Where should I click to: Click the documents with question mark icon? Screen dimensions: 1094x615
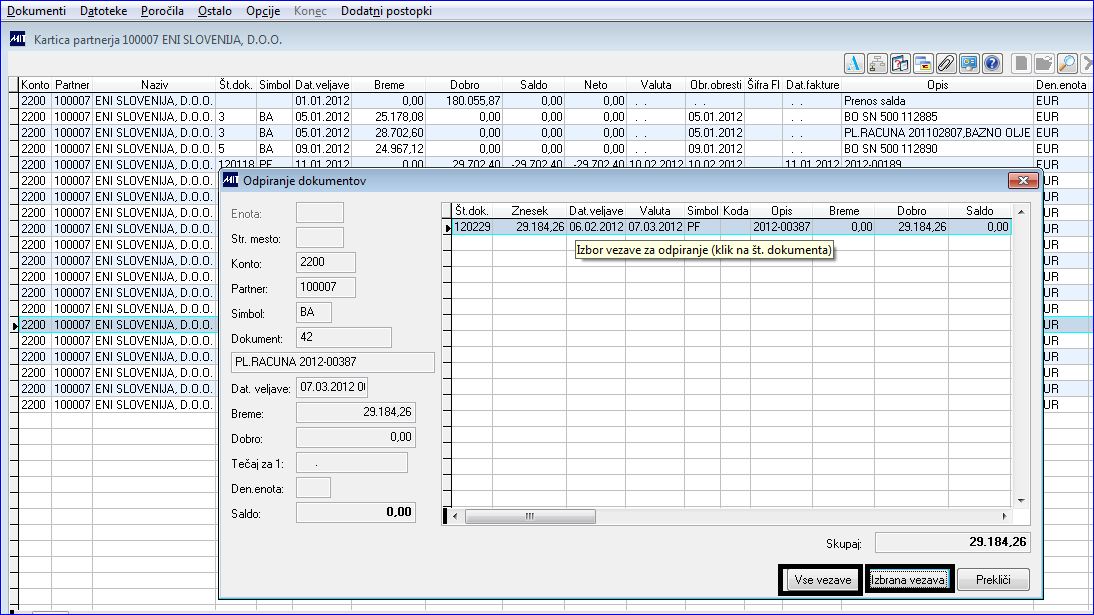(900, 64)
